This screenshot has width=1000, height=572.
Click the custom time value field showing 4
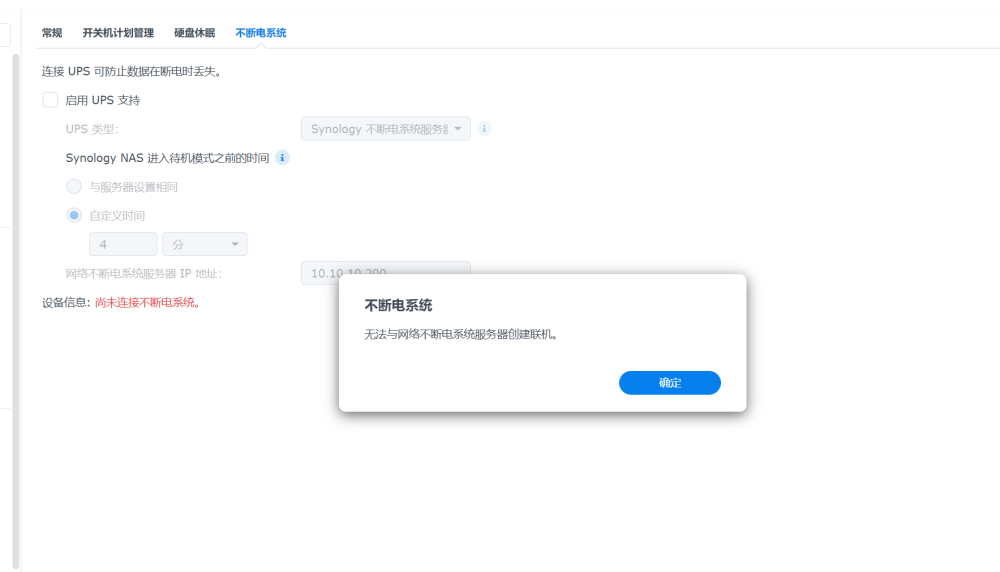pyautogui.click(x=123, y=244)
